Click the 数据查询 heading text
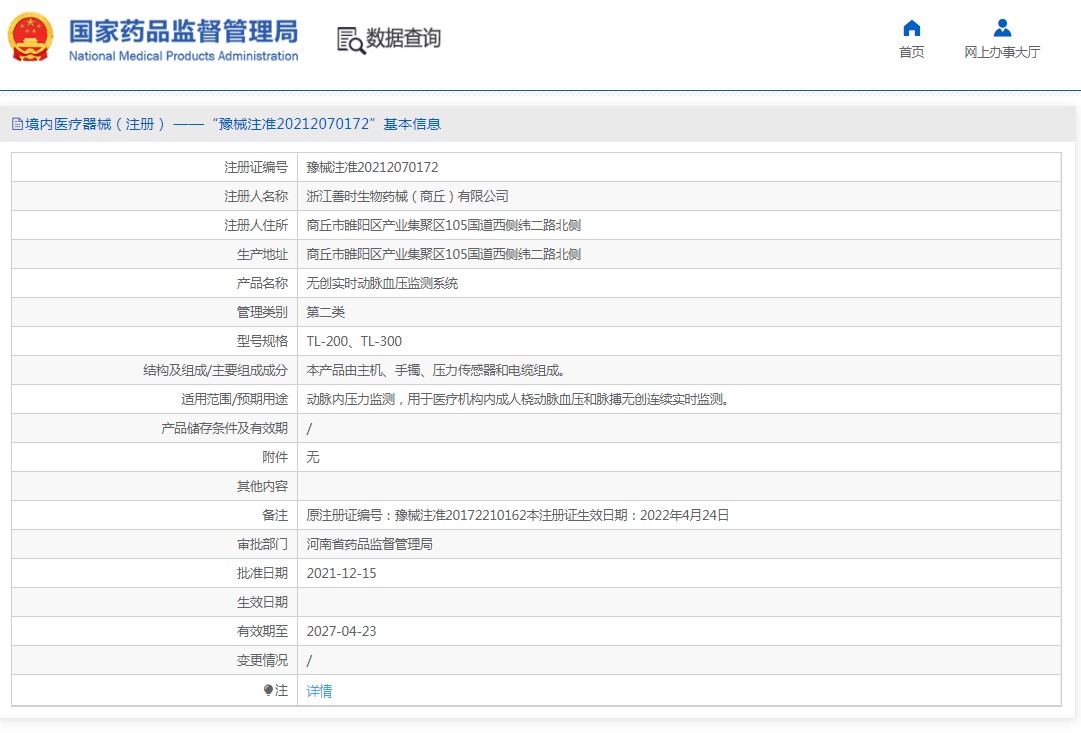The height and width of the screenshot is (733, 1081). click(x=403, y=39)
